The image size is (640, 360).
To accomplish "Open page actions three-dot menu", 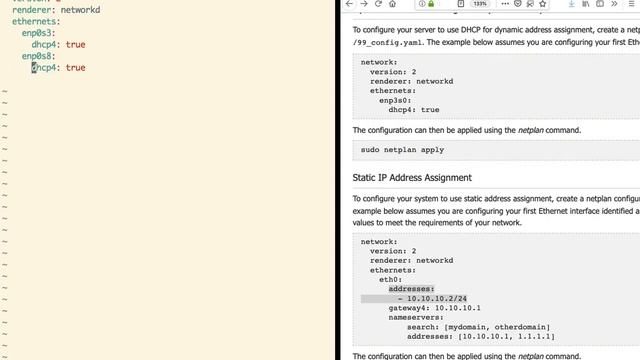I will (505, 4).
